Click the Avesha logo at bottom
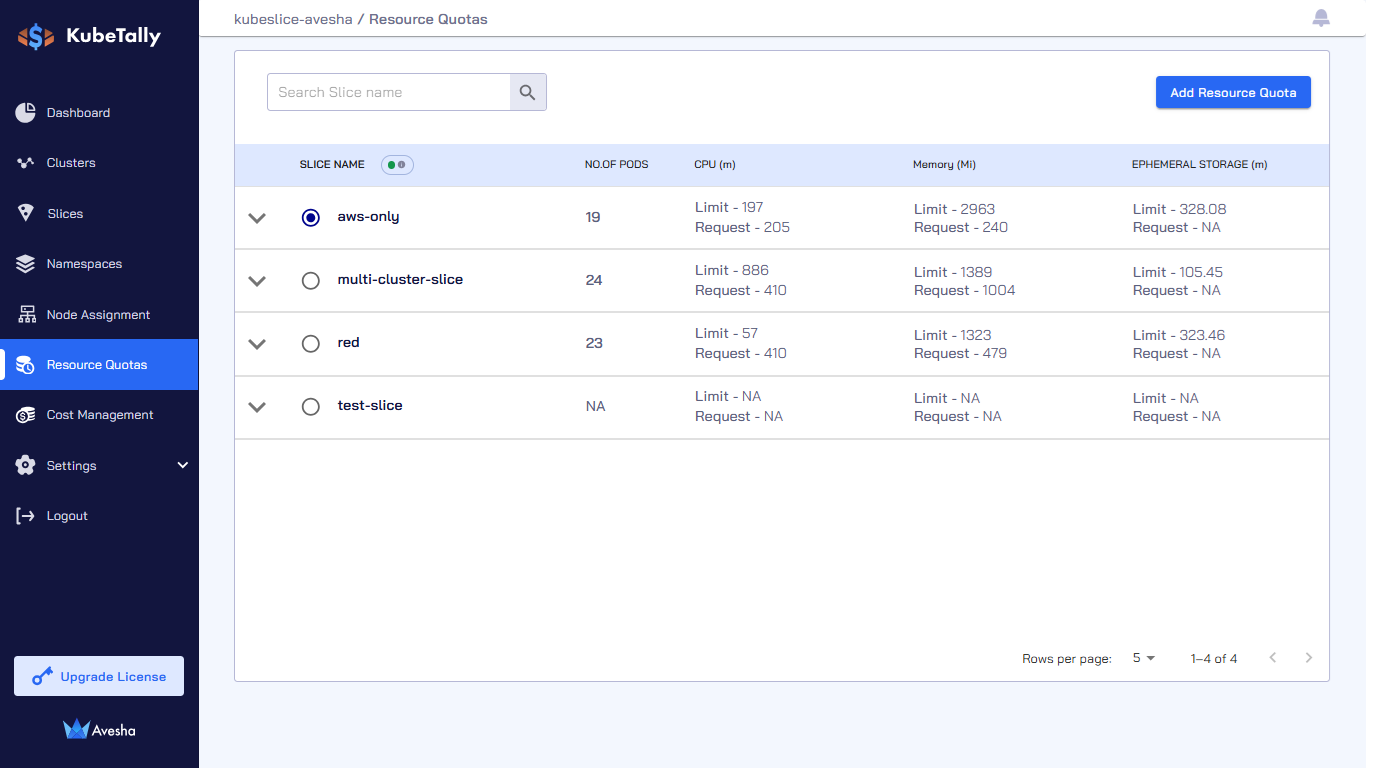Viewport: 1375px width, 782px height. pyautogui.click(x=99, y=729)
